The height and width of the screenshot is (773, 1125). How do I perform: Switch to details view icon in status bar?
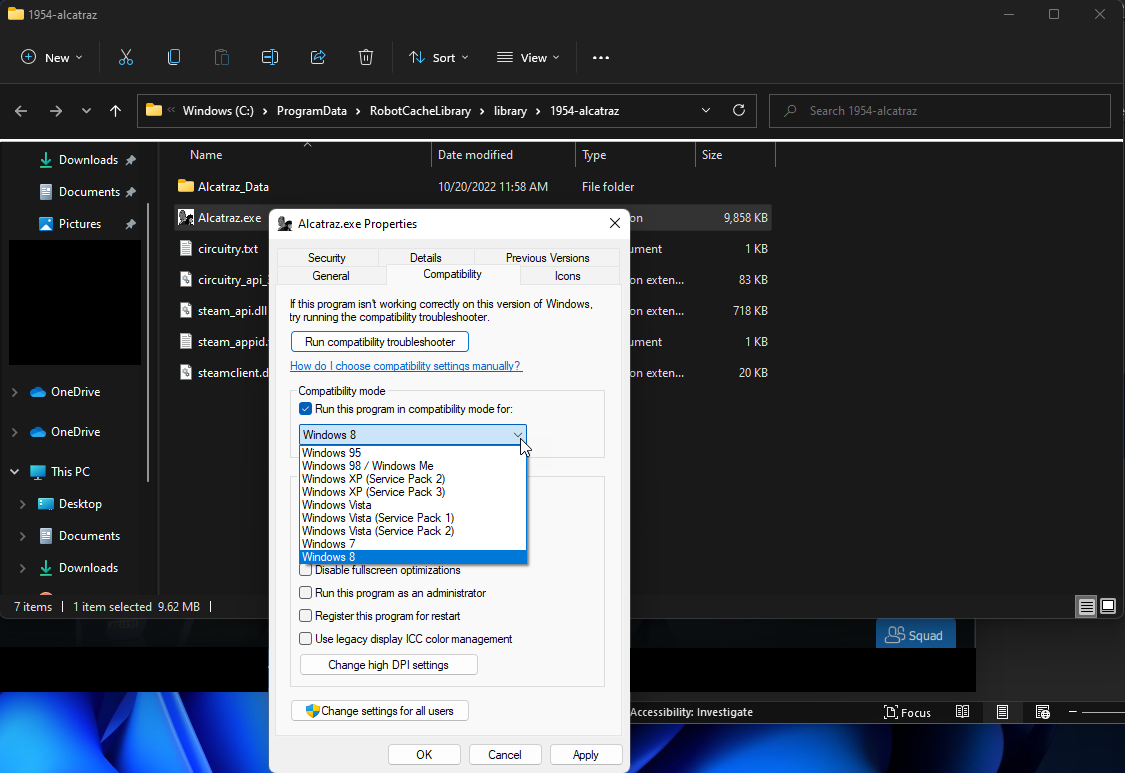click(1086, 606)
